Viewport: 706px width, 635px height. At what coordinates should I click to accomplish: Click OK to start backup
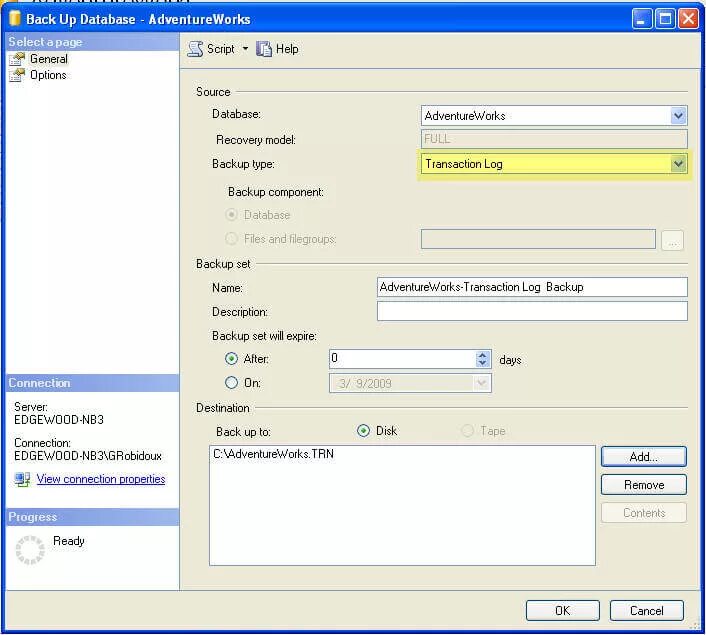[562, 611]
